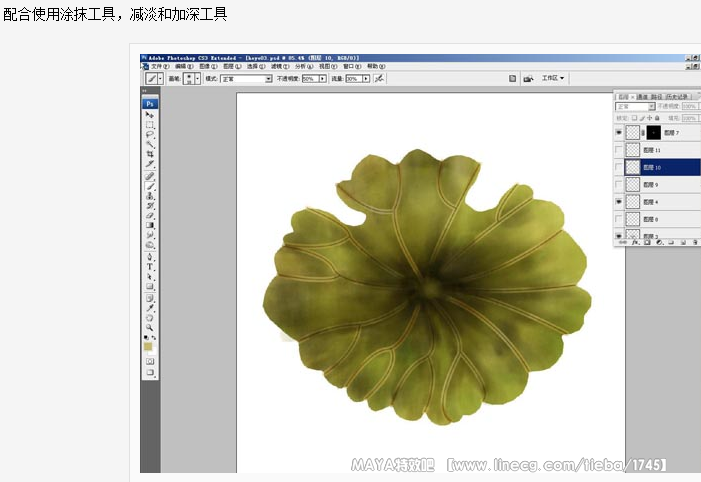Open the 滤镜 menu

(x=280, y=66)
